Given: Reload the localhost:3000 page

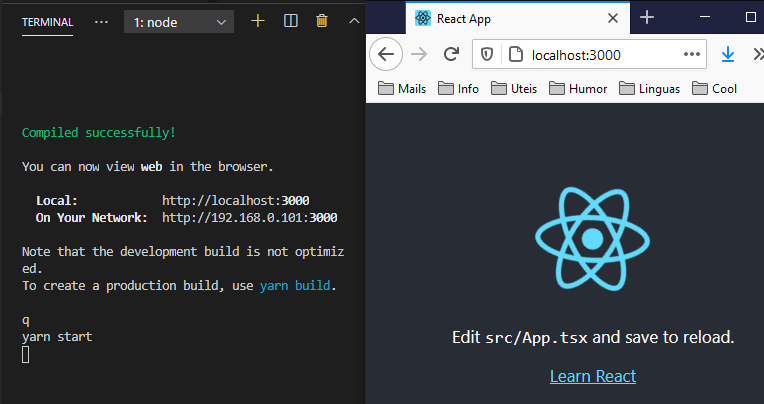Looking at the screenshot, I should 452,54.
